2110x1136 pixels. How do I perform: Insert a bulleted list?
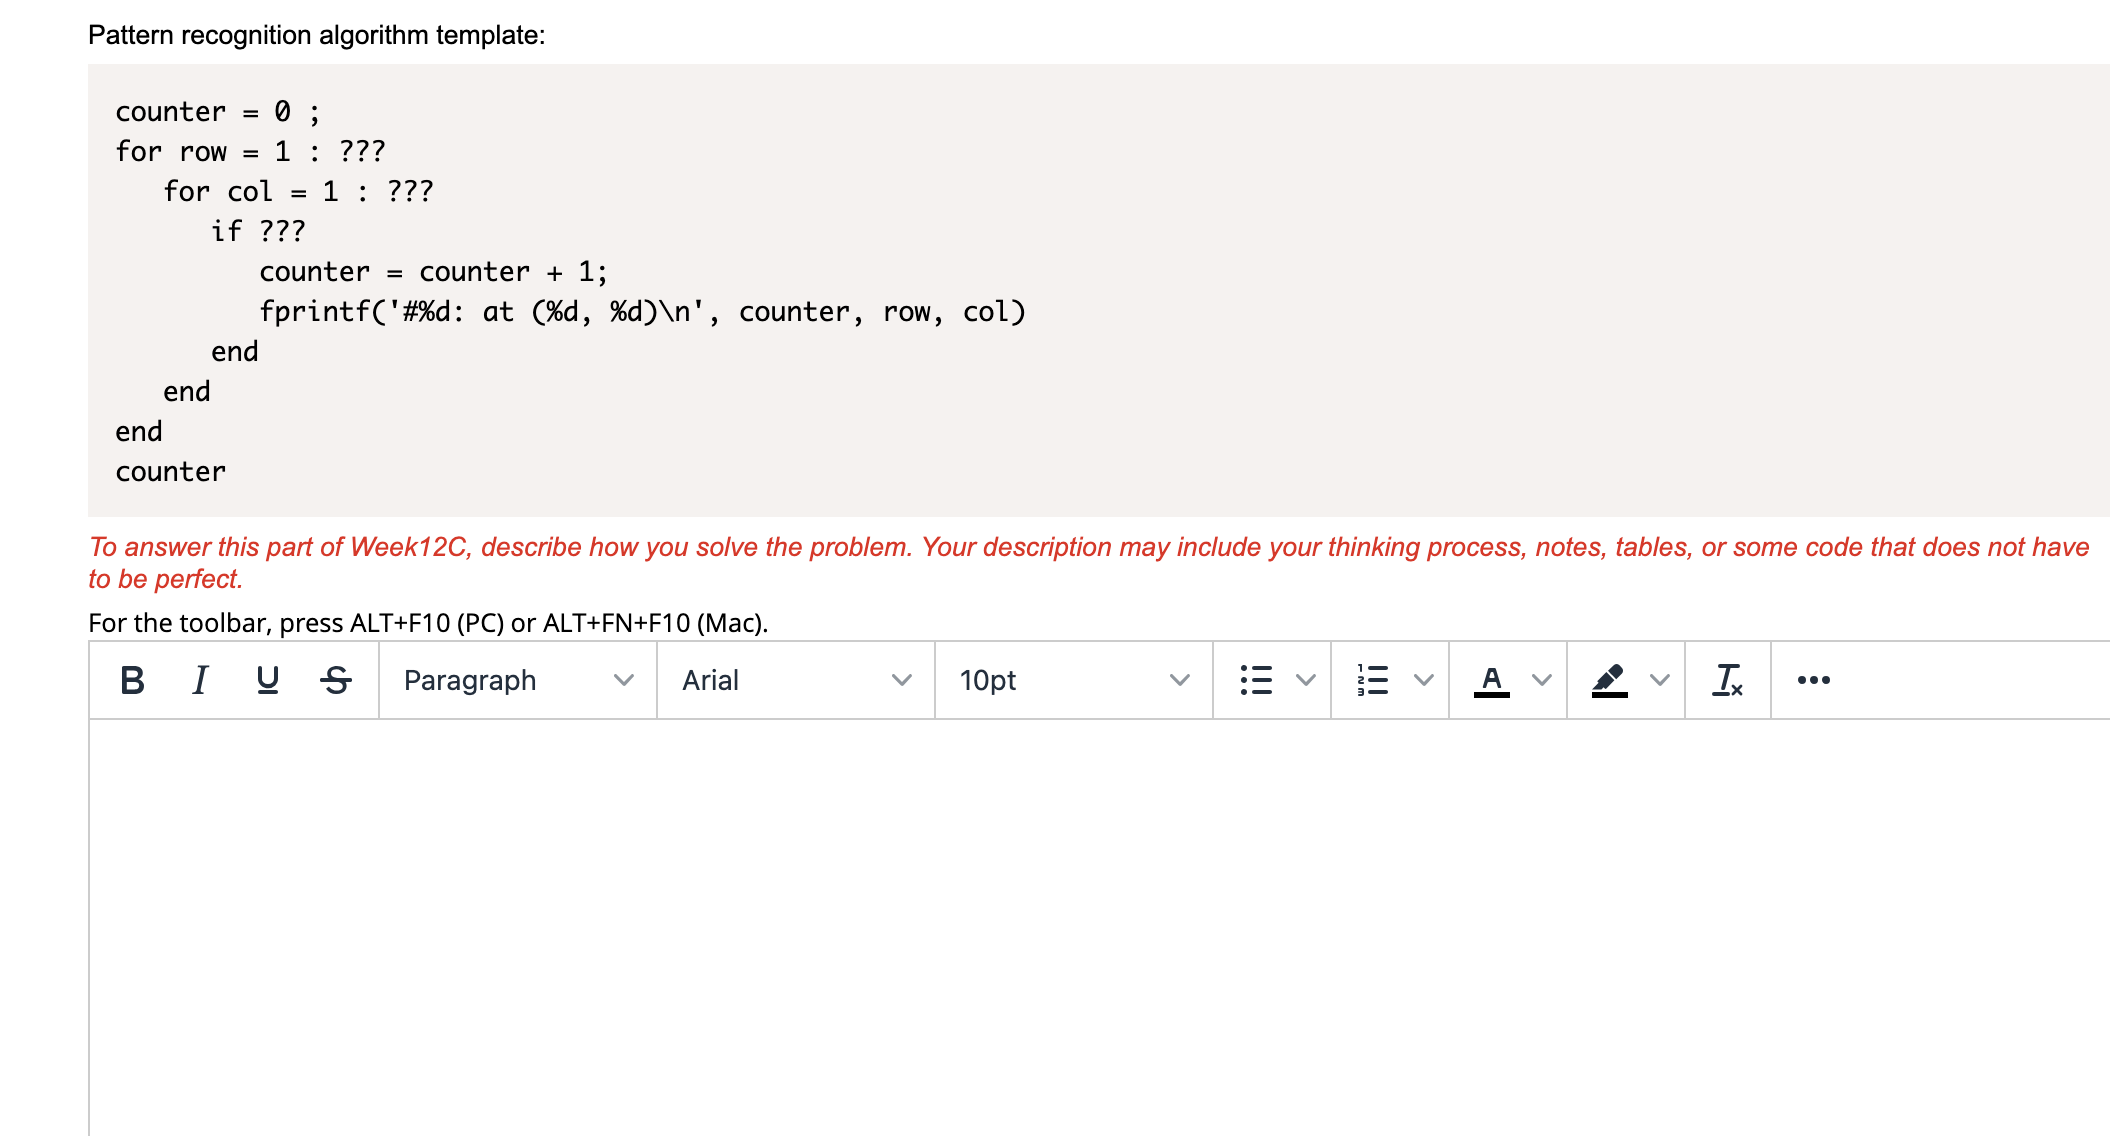[1256, 680]
